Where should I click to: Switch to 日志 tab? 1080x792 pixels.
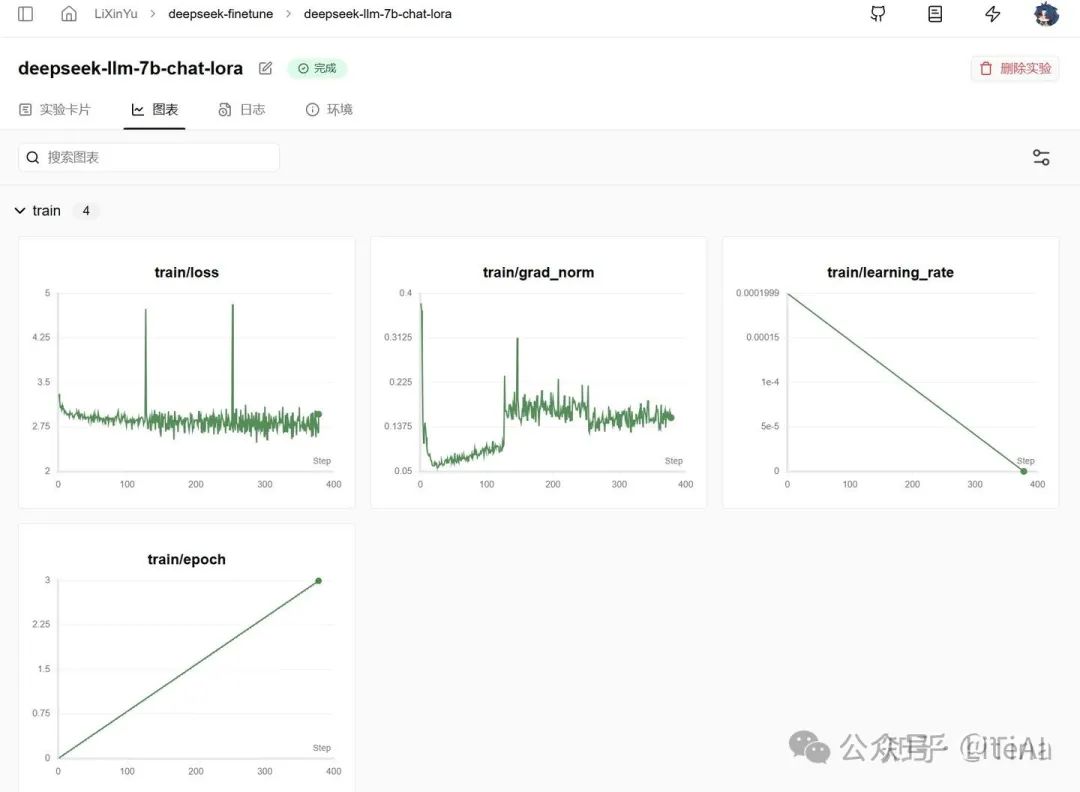coord(242,110)
